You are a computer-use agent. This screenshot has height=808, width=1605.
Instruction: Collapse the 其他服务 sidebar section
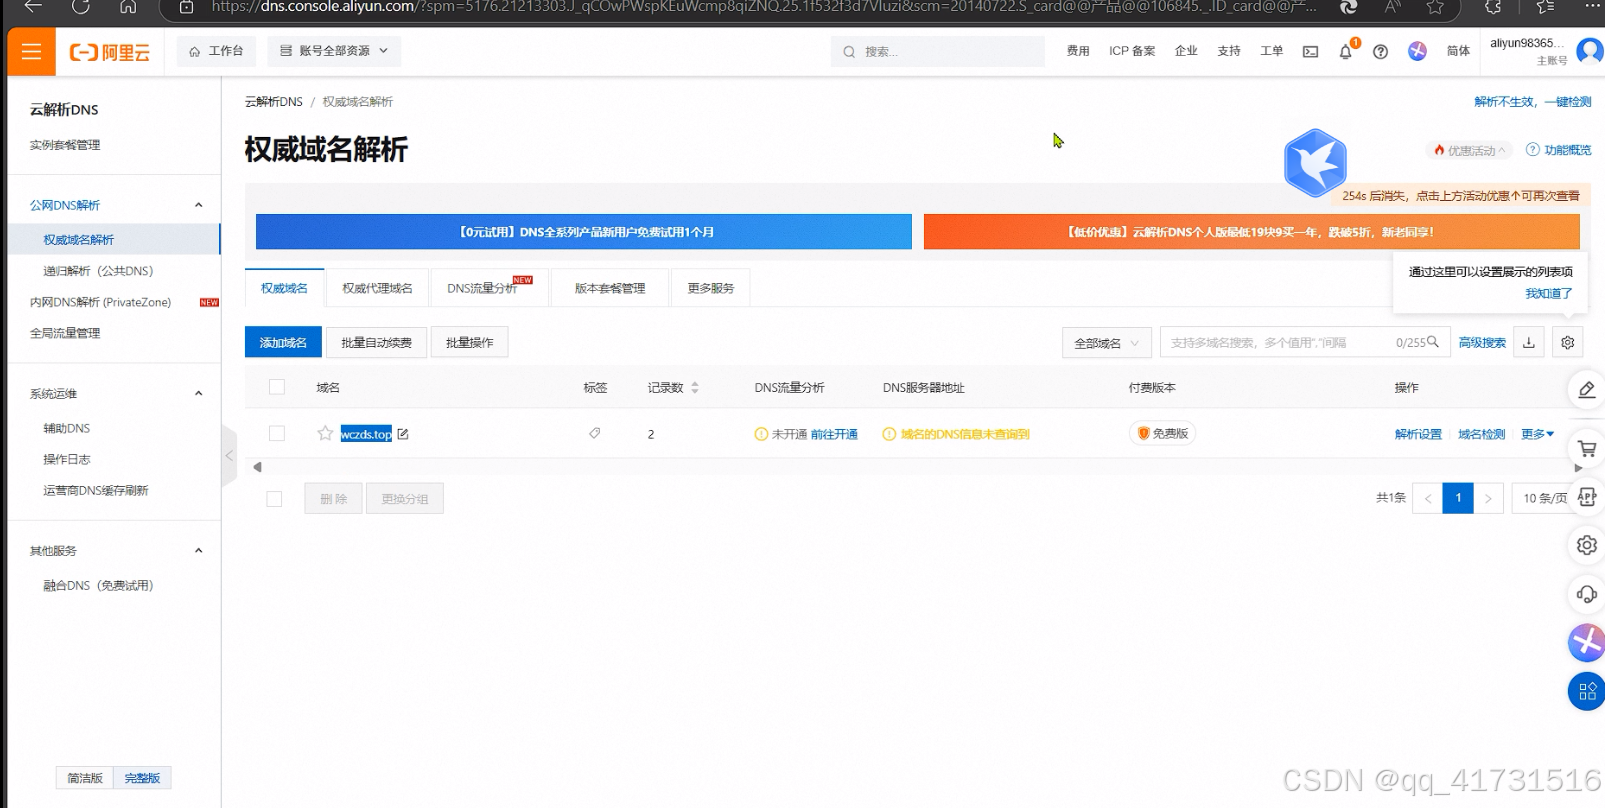point(198,551)
